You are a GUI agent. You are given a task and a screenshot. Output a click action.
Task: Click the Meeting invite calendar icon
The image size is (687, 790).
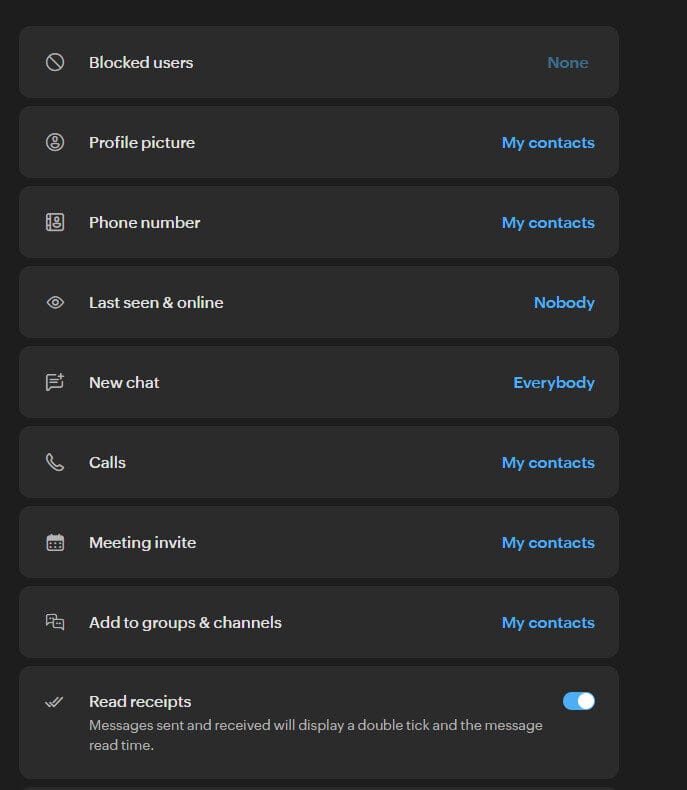coord(55,542)
